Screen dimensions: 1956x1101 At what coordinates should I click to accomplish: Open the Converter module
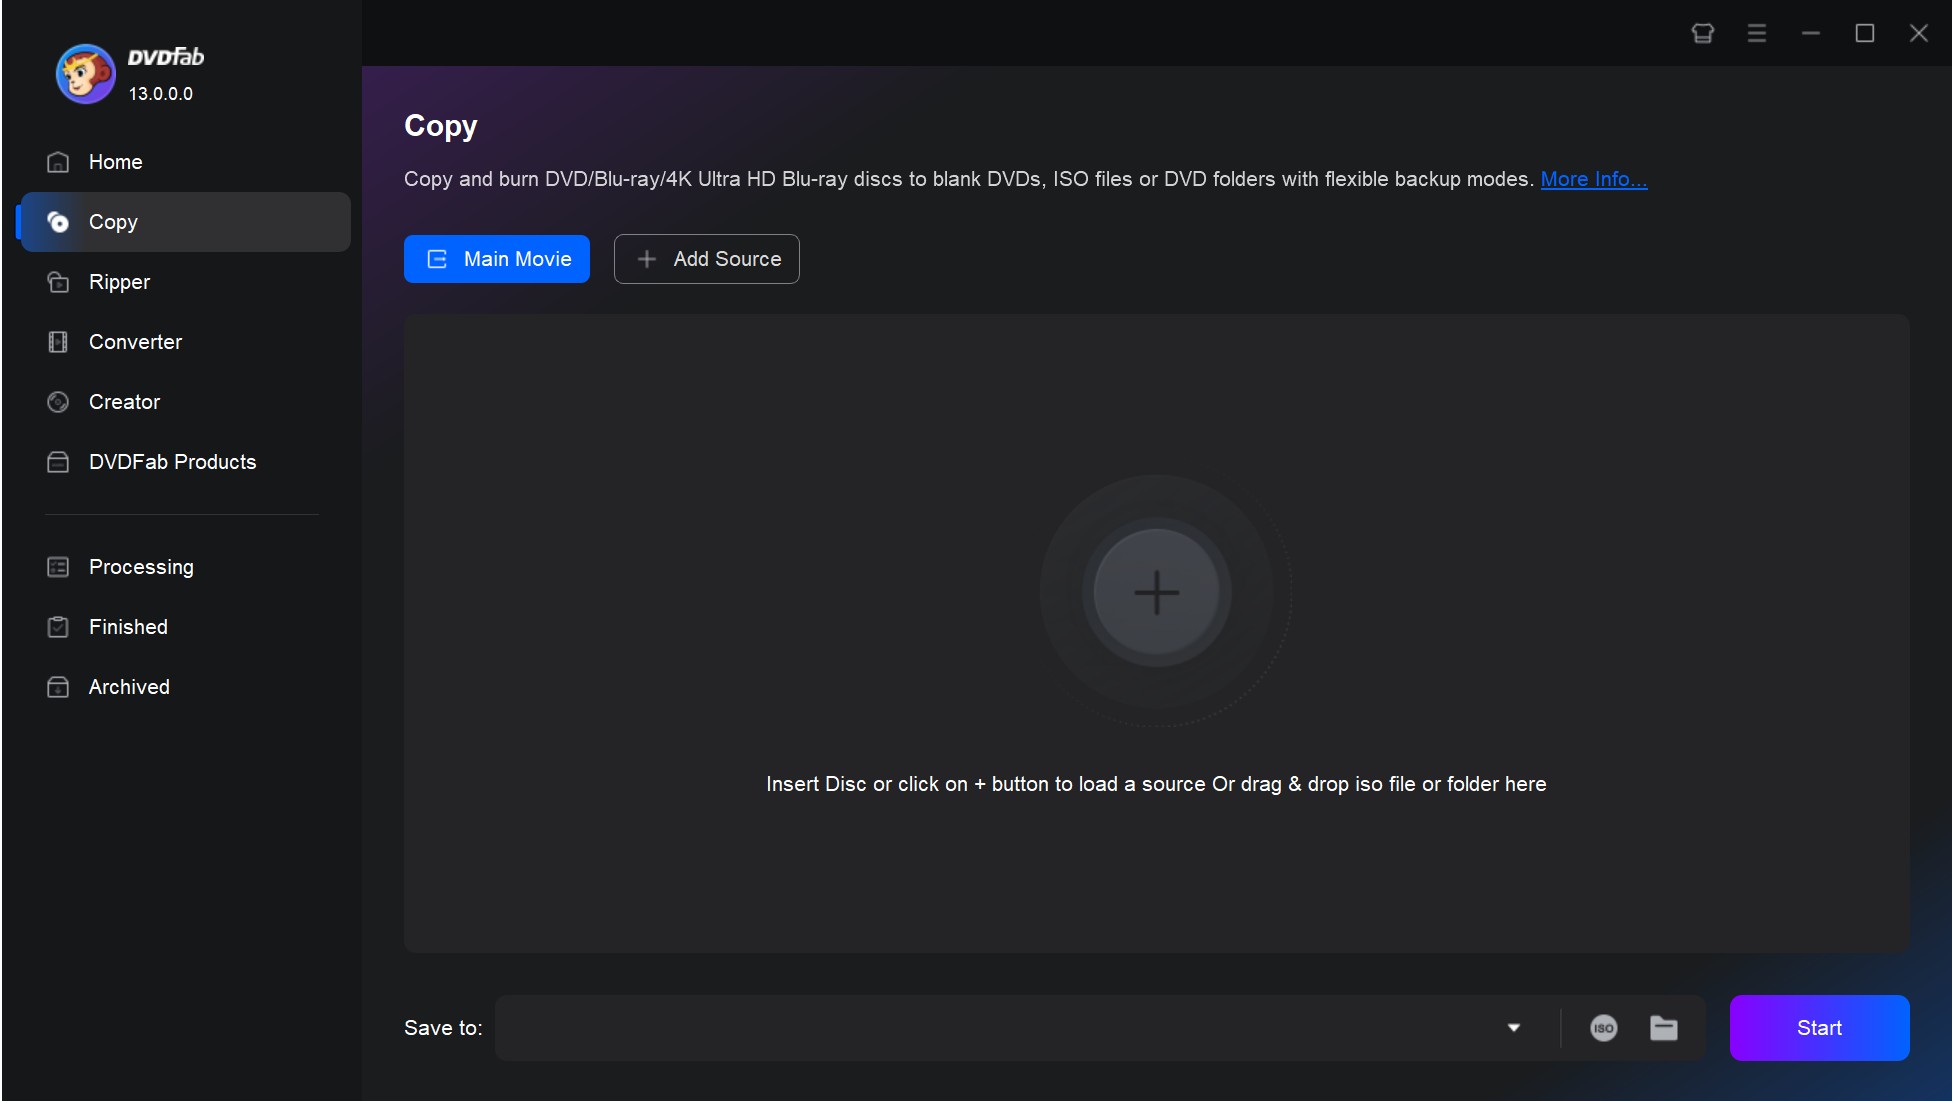pos(134,341)
